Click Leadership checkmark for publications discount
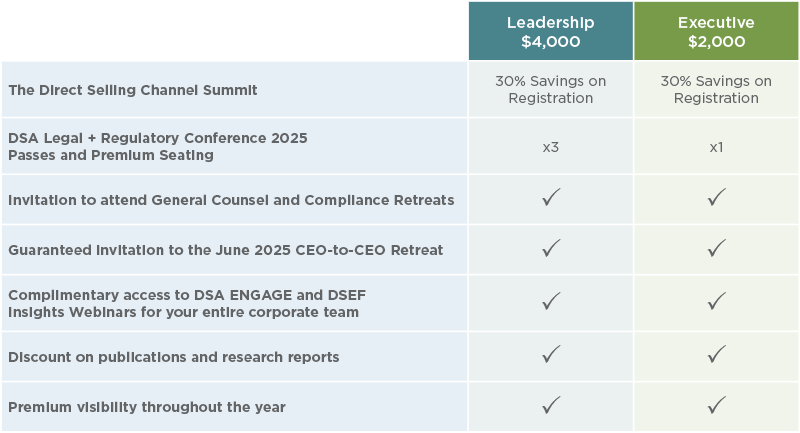The height and width of the screenshot is (433, 800). (x=551, y=354)
